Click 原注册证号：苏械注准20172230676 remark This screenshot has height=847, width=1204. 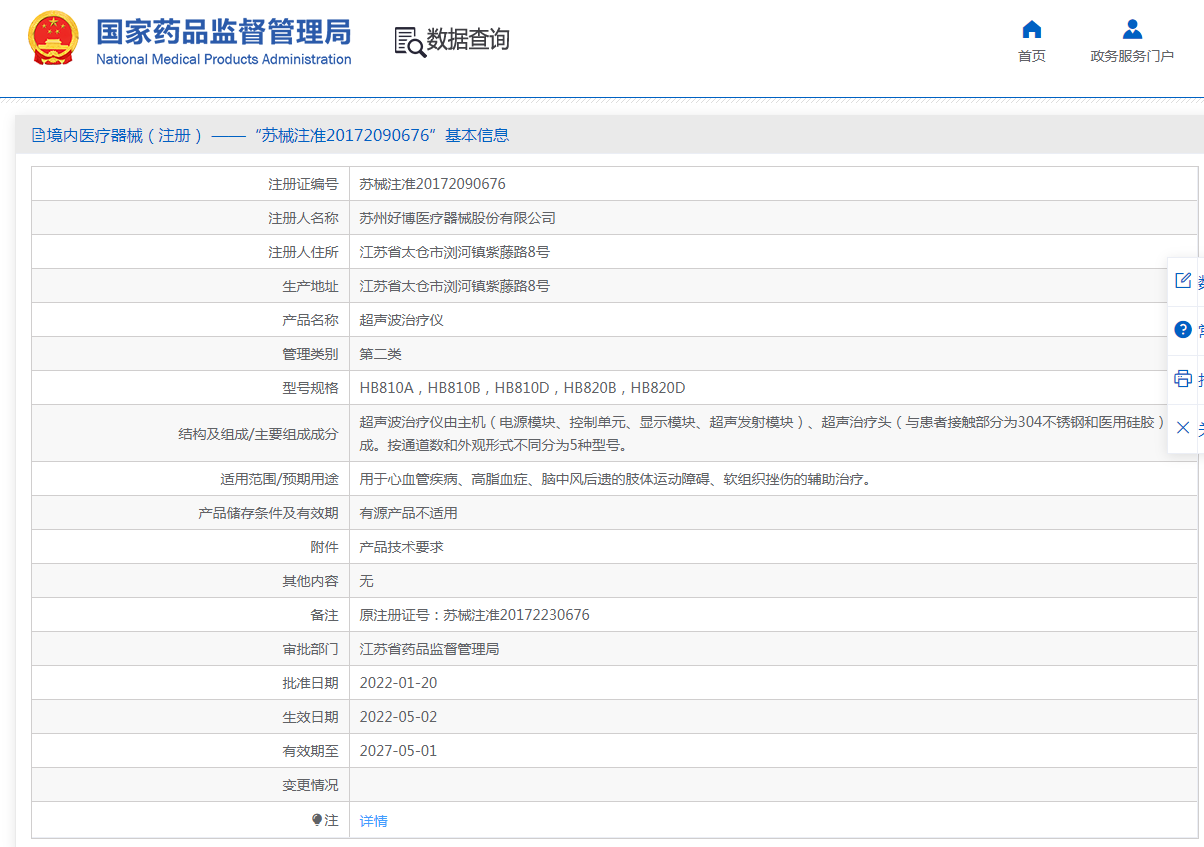(x=475, y=615)
